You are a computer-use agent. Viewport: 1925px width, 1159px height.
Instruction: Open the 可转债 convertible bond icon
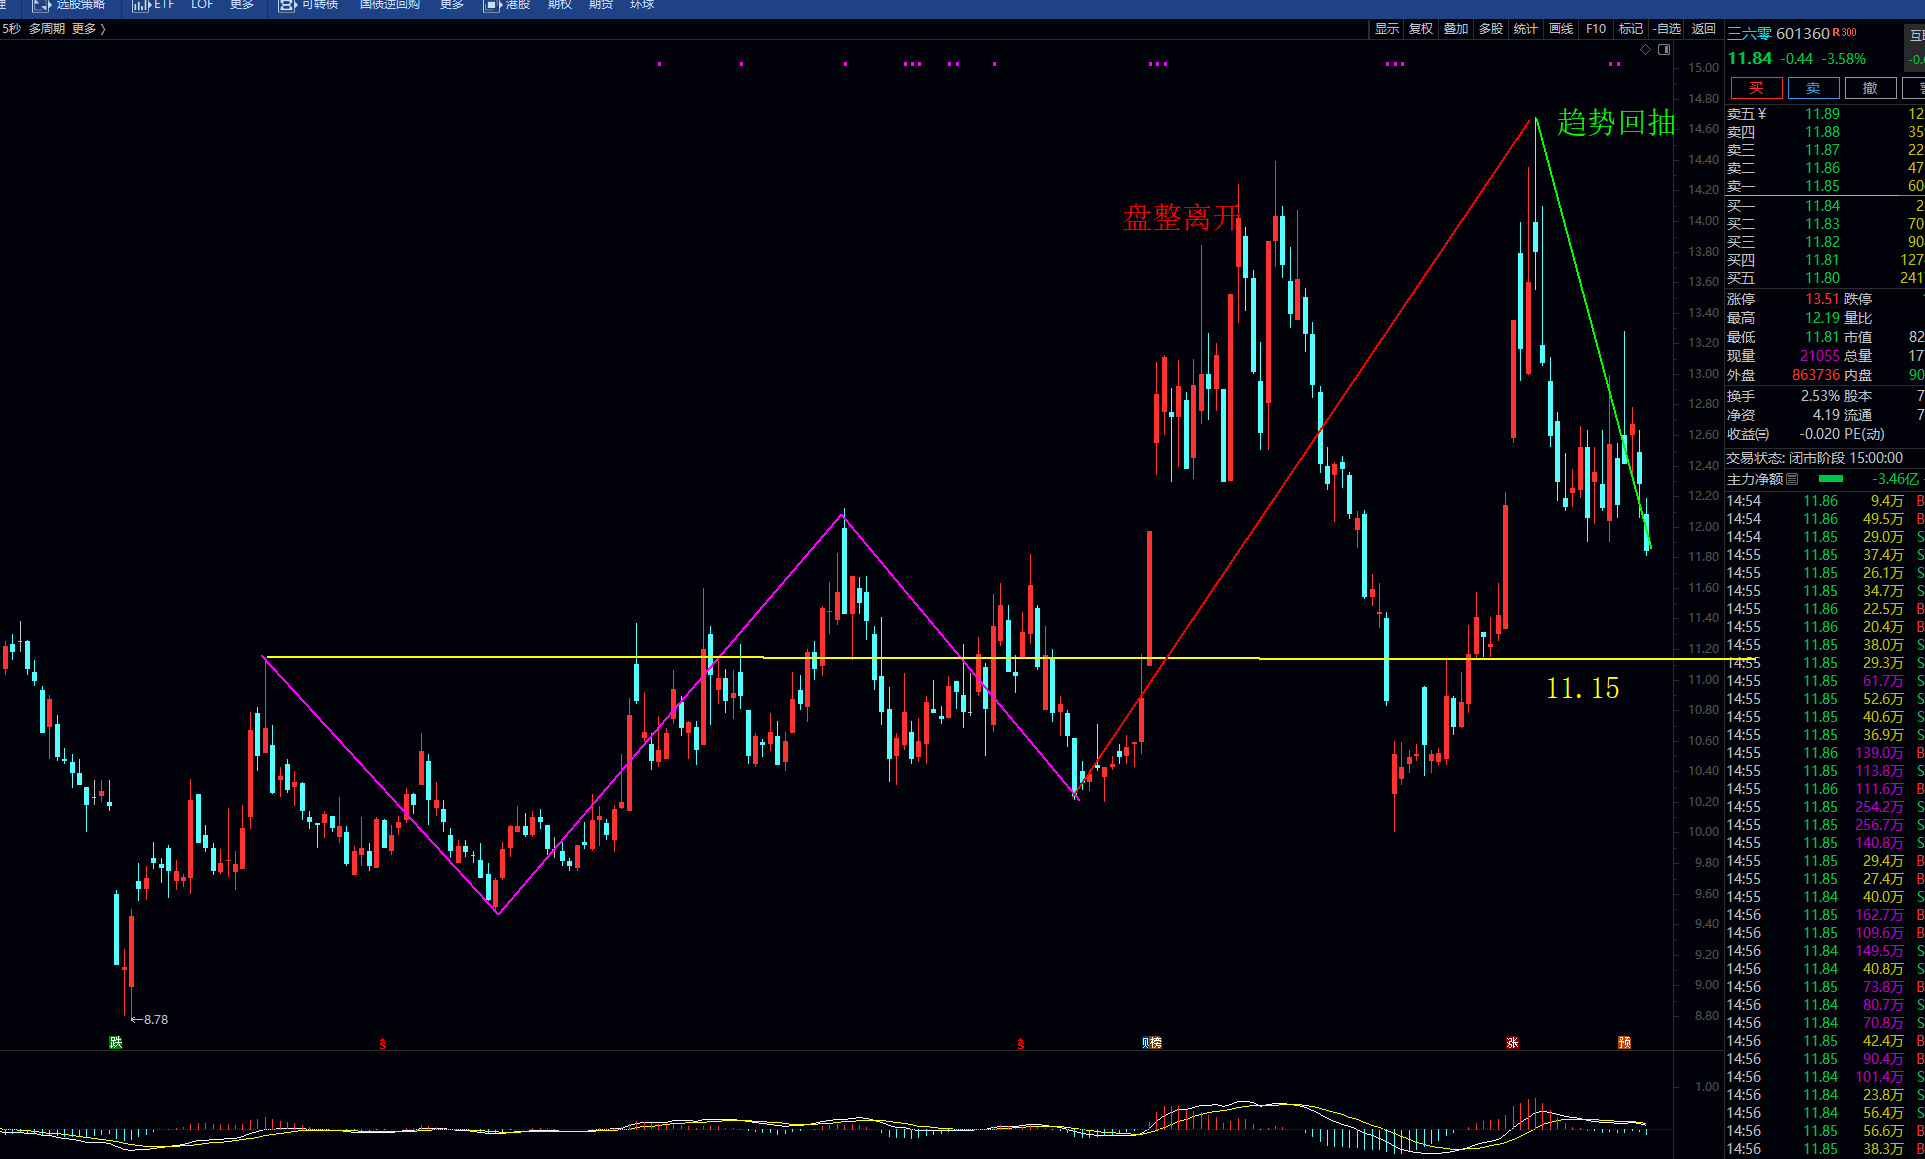287,5
